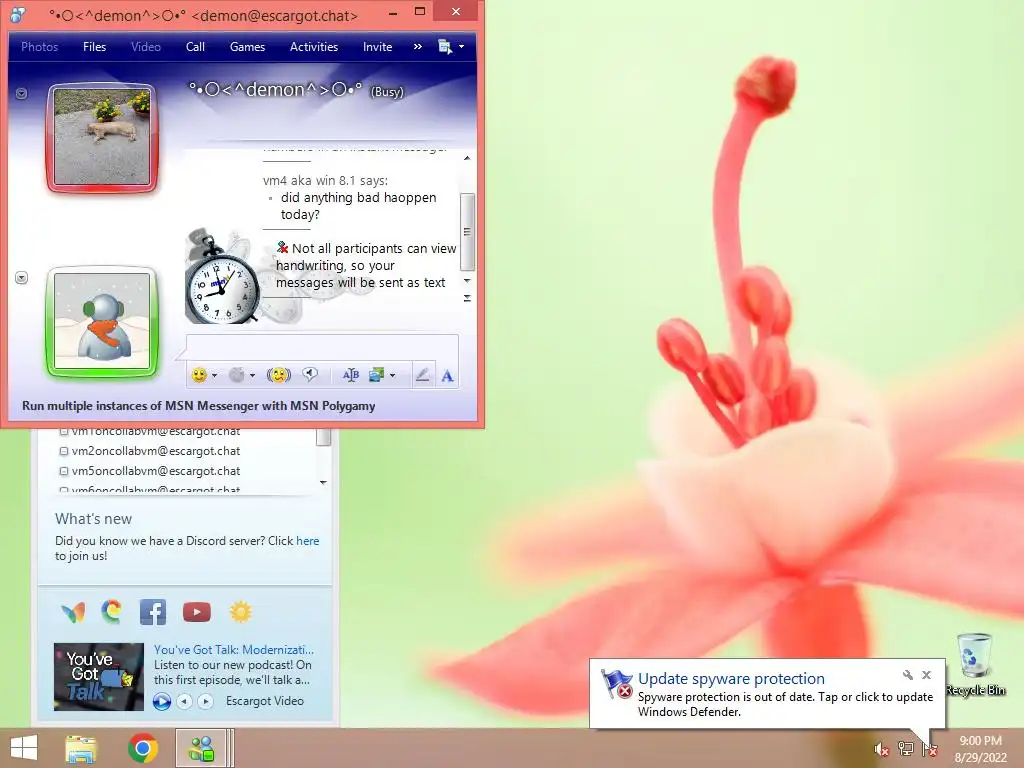Click the network tray icon
The width and height of the screenshot is (1024, 768).
[906, 750]
